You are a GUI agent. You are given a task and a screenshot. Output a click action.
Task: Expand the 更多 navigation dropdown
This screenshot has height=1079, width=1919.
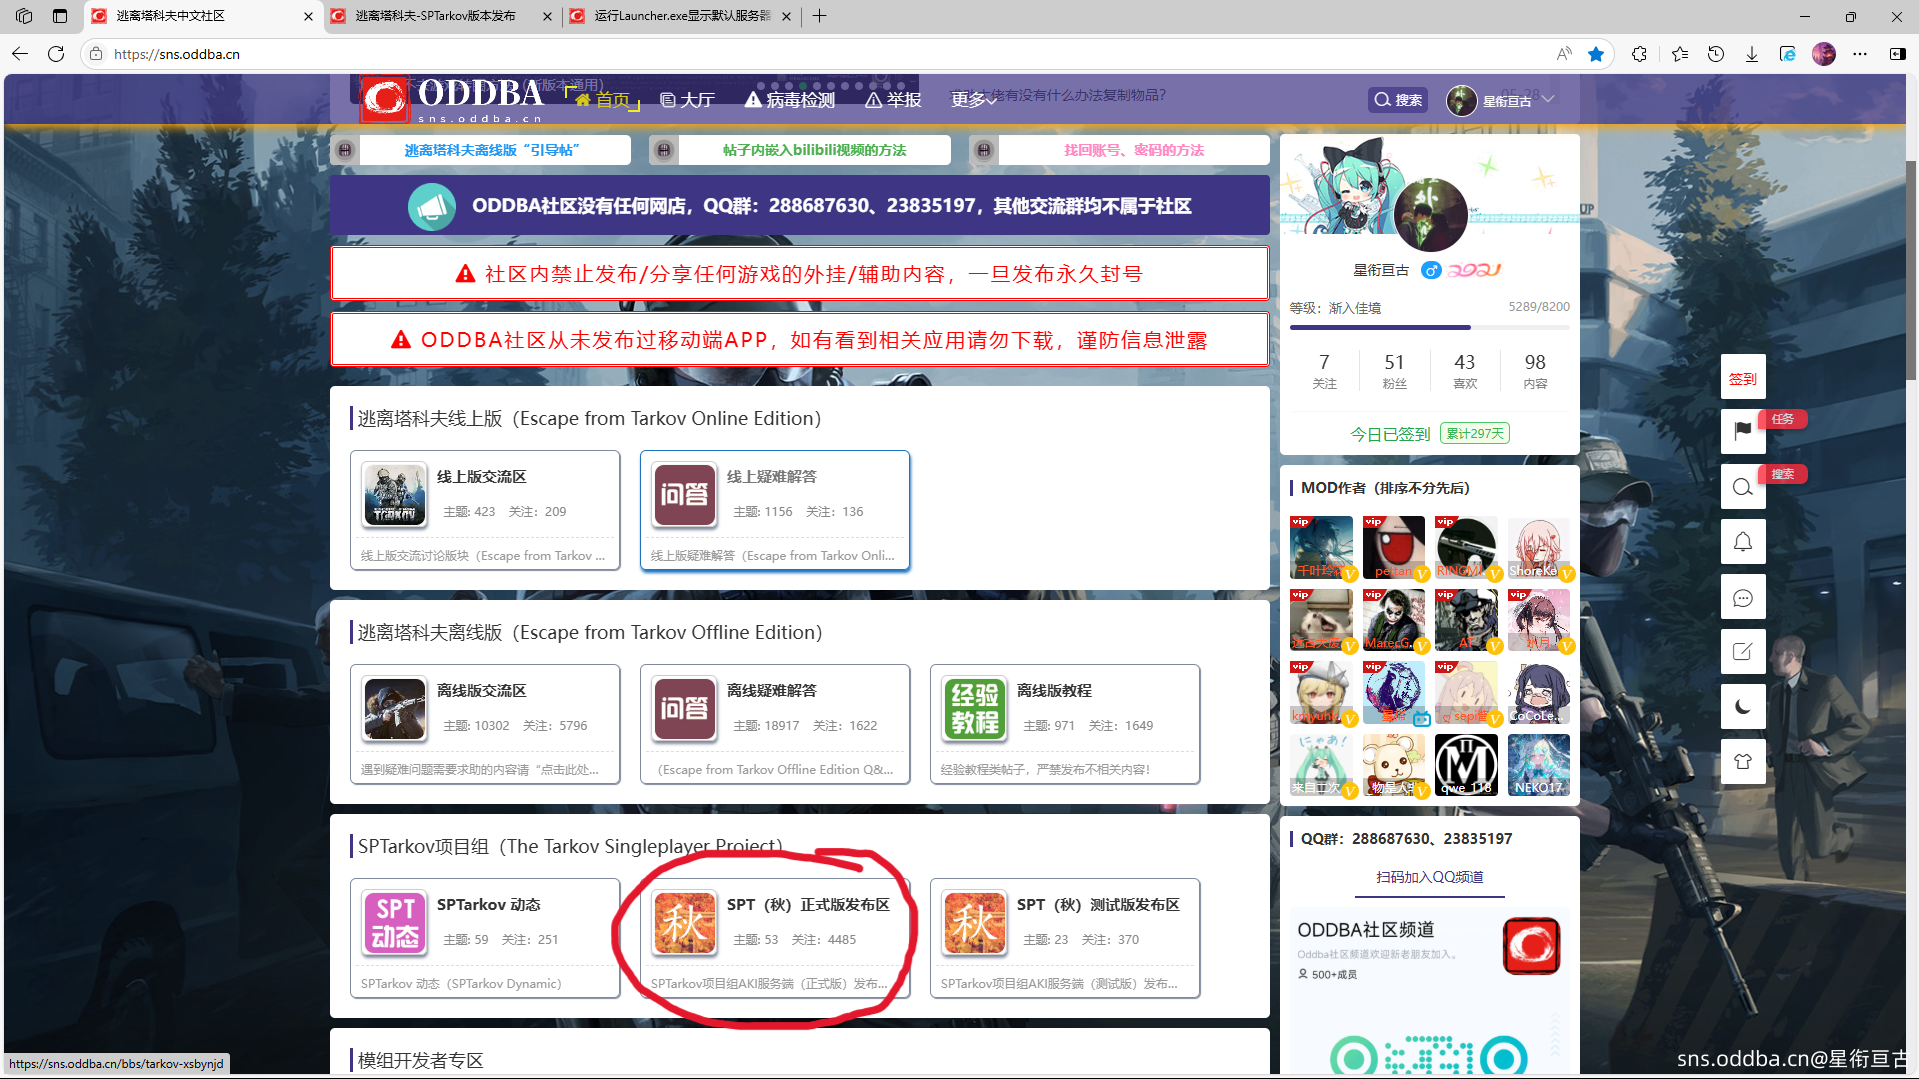(x=973, y=99)
